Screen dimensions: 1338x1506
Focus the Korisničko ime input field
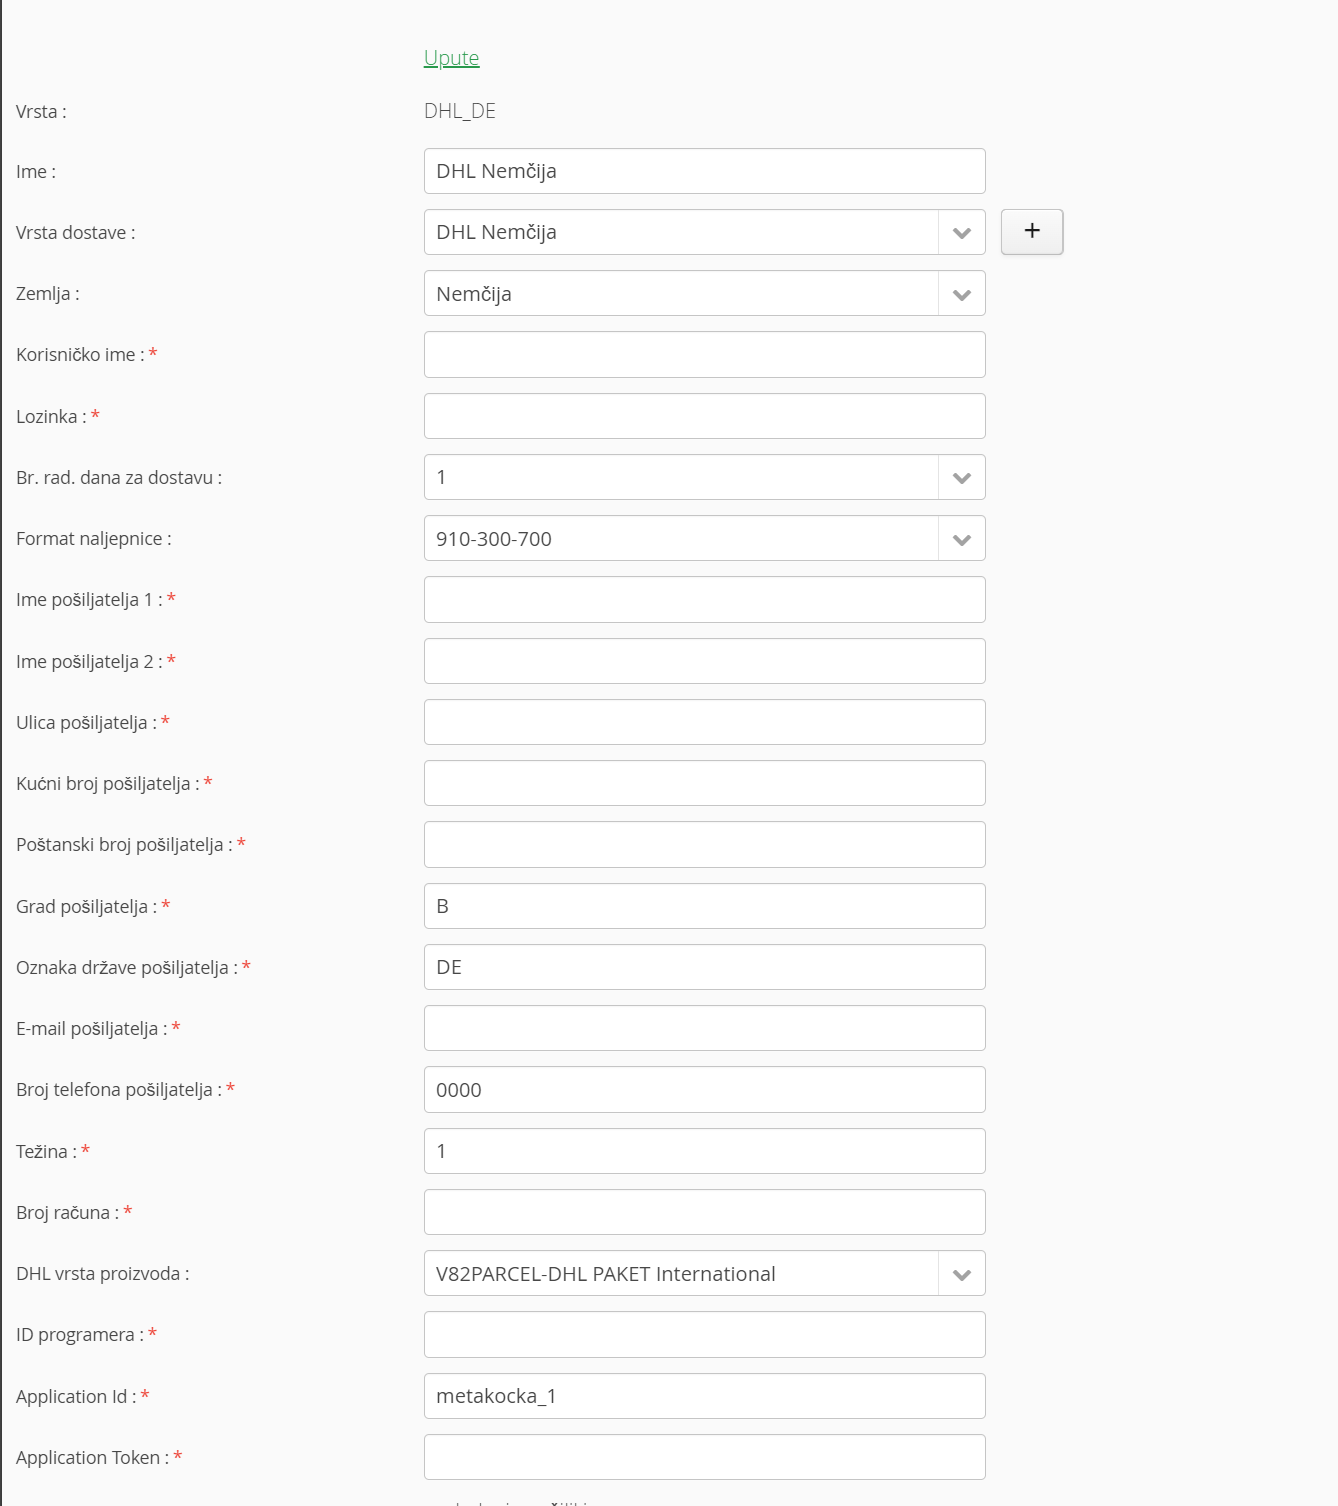[x=705, y=355]
